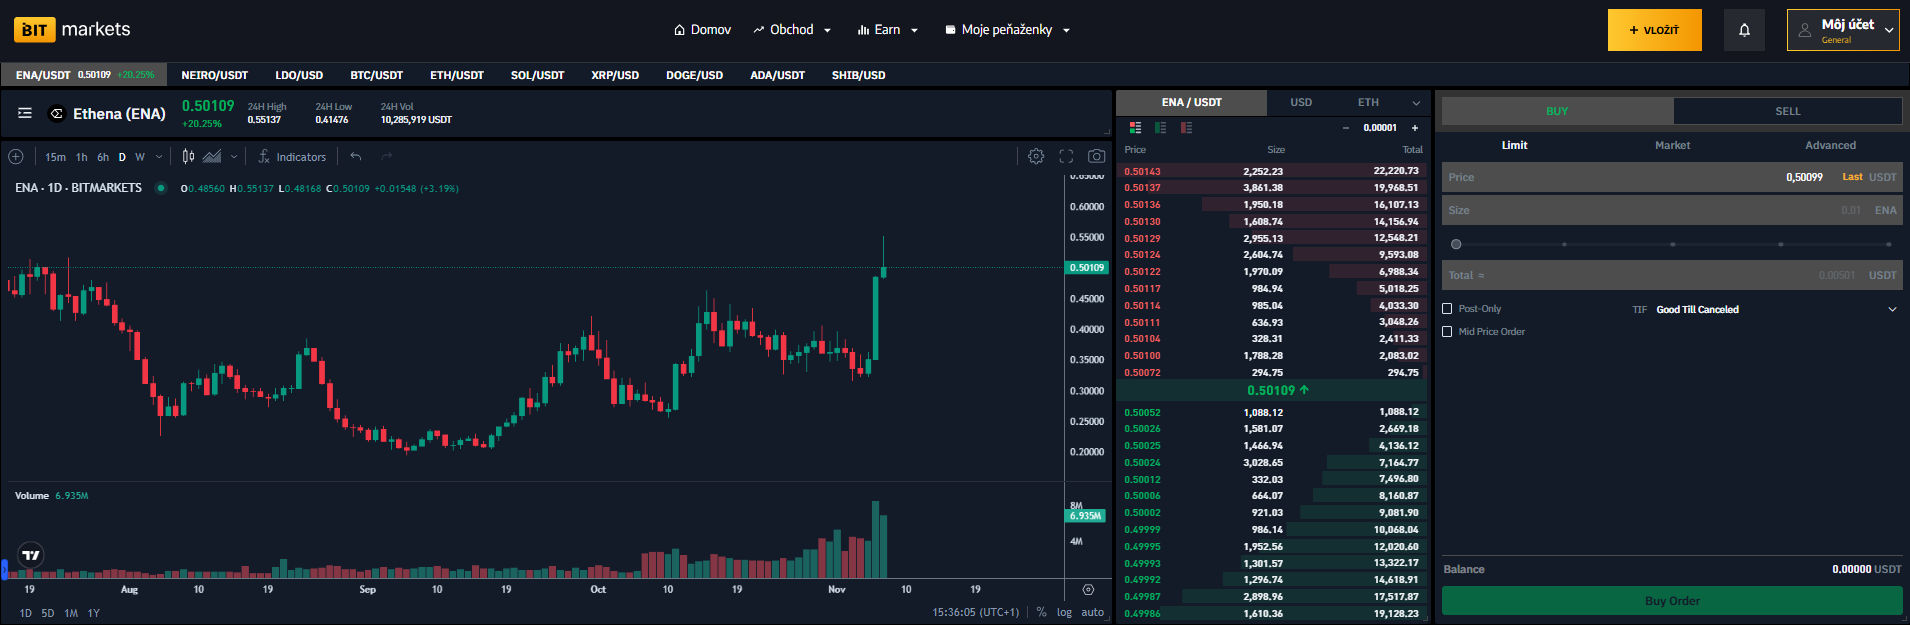Image resolution: width=1910 pixels, height=625 pixels.
Task: Click the order size percentage slider handle
Action: (x=1456, y=244)
